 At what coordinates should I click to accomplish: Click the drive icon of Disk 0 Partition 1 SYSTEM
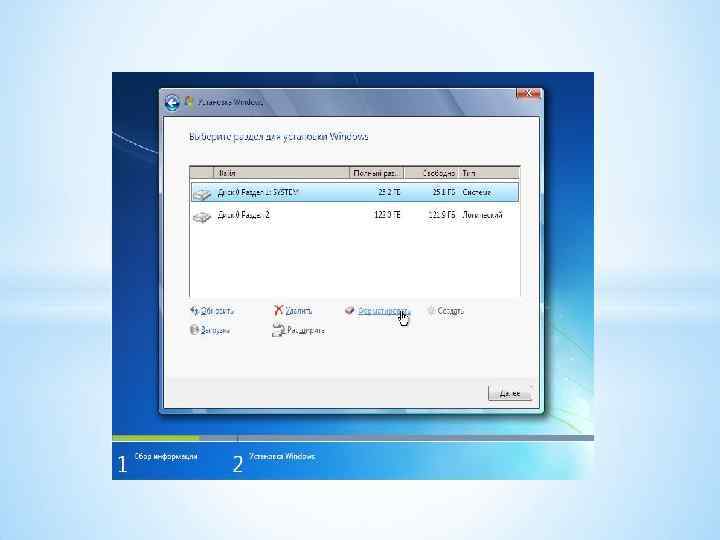pyautogui.click(x=202, y=194)
